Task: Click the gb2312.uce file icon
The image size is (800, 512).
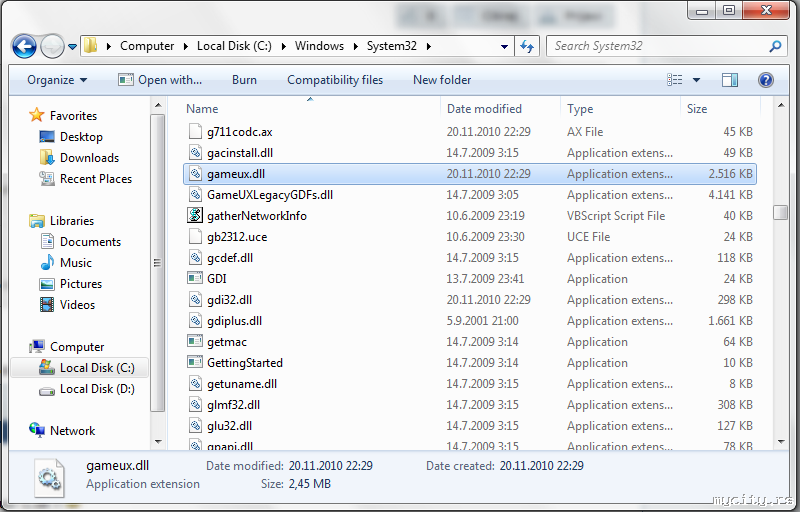Action: pos(195,237)
